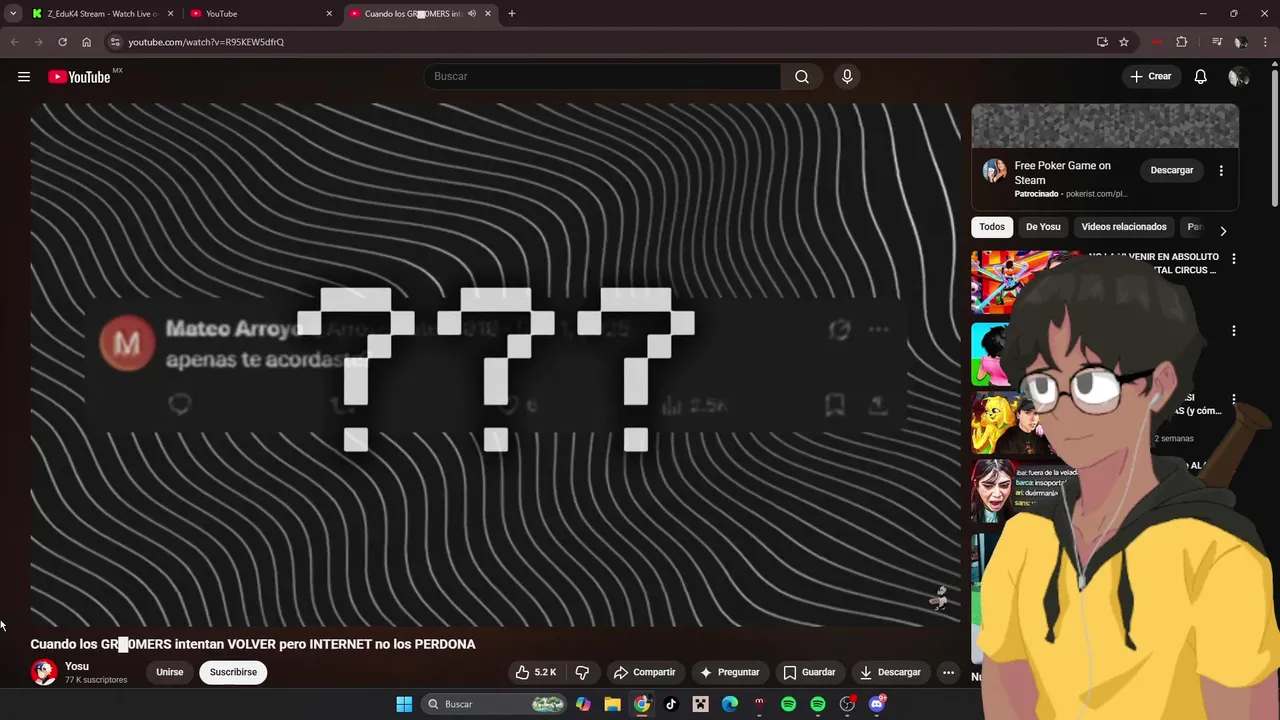This screenshot has width=1280, height=720.
Task: Click the search magnifier button
Action: pos(802,77)
